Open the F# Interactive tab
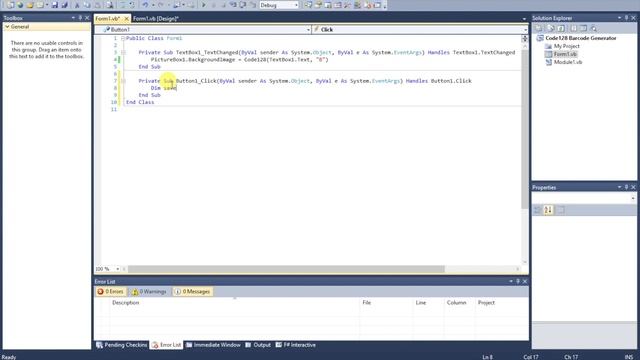Viewport: 640px width, 360px height. click(296, 345)
